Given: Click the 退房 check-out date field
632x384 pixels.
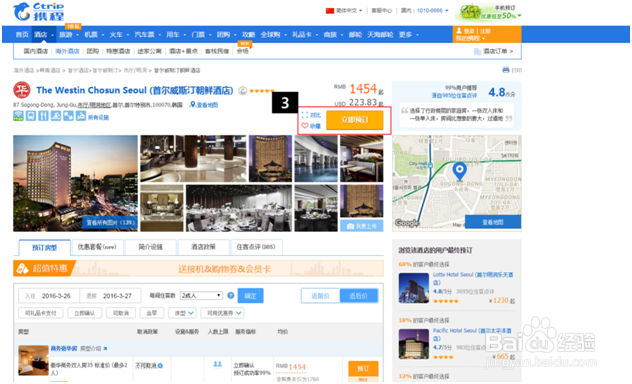Looking at the screenshot, I should 110,296.
